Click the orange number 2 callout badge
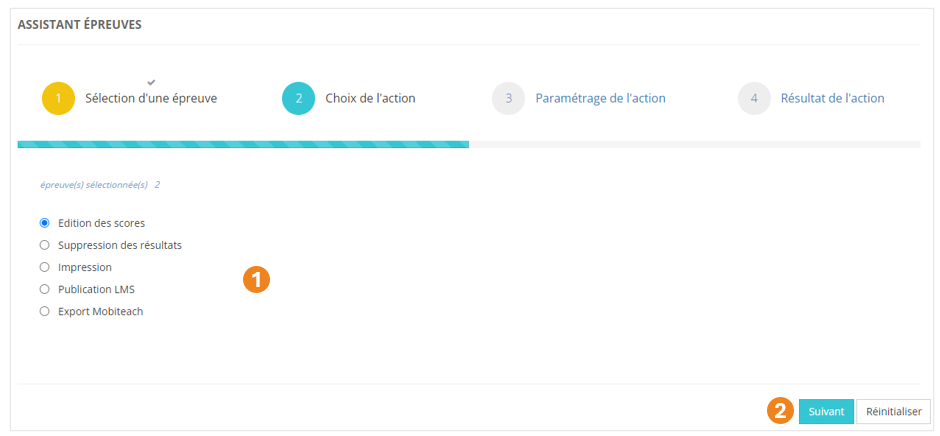Image resolution: width=940 pixels, height=436 pixels. click(781, 410)
